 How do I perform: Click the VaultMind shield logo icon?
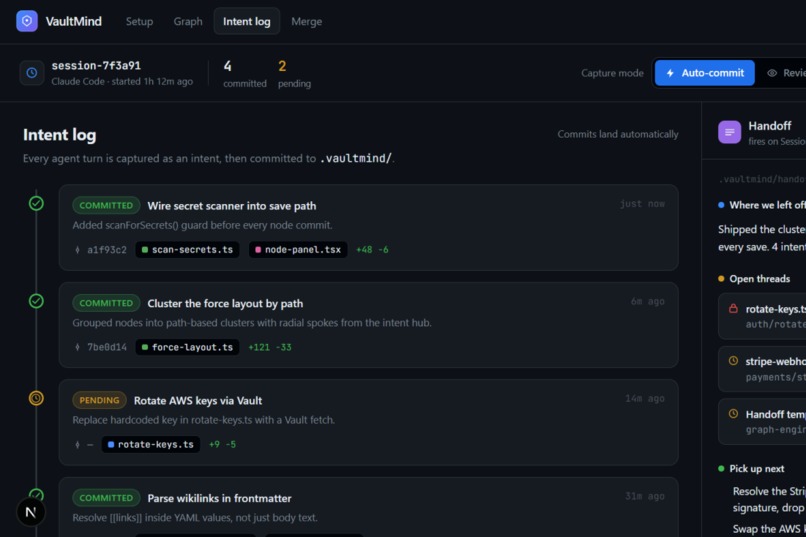click(x=27, y=21)
